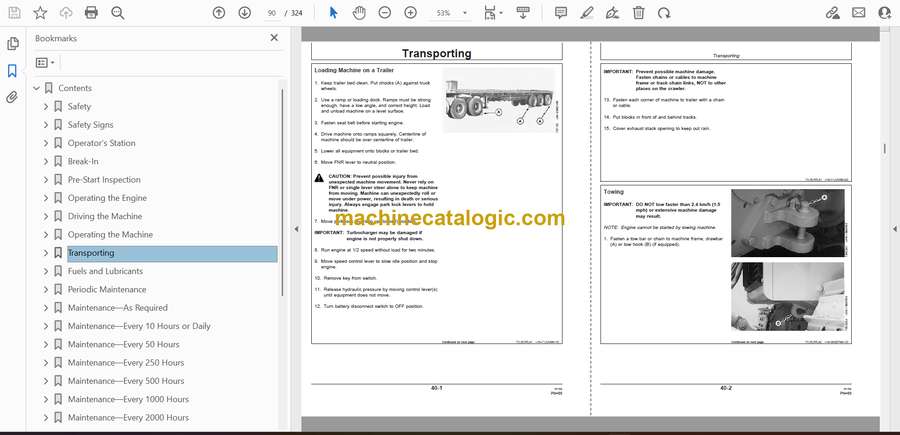Click the document vertical scrollbar thumb

884,149
